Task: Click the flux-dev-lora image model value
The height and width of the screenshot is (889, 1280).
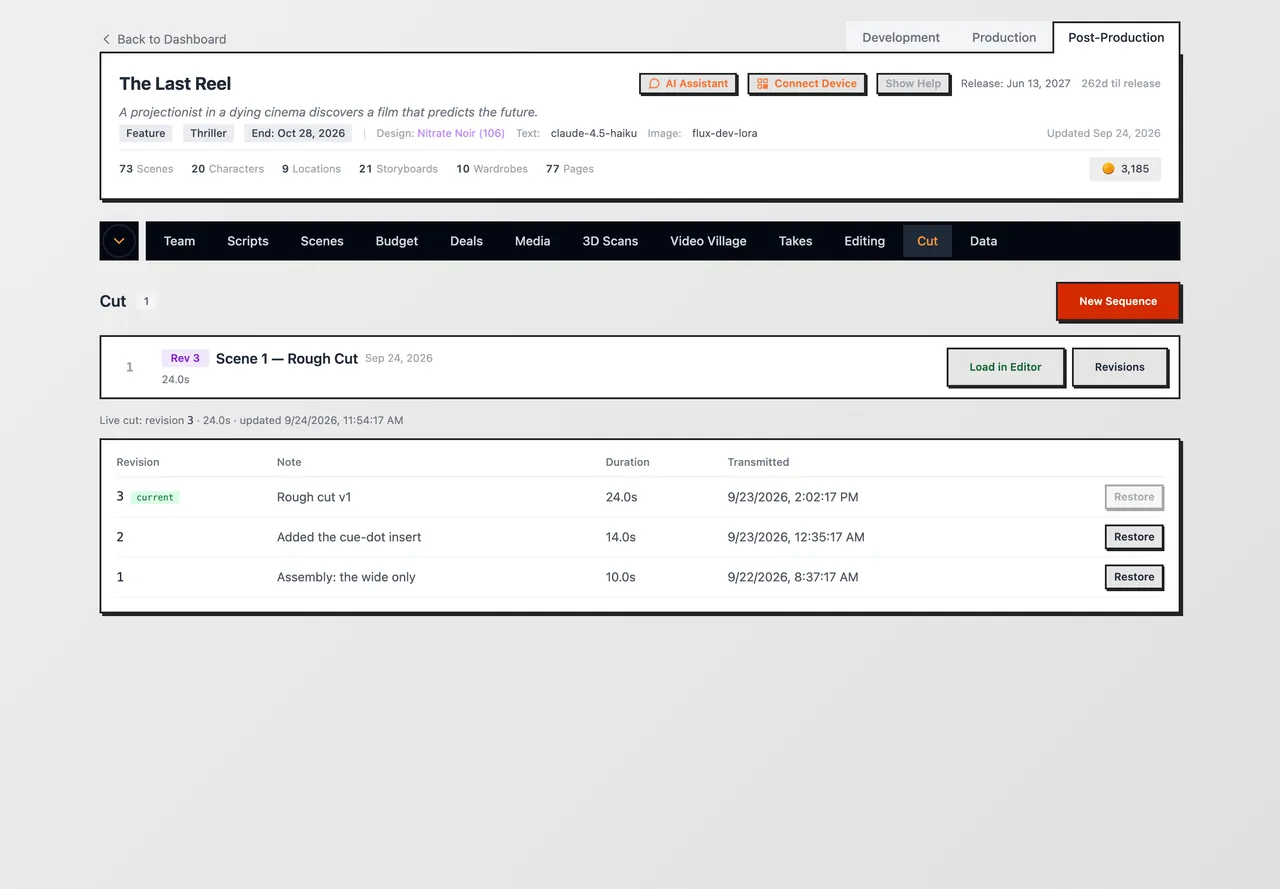Action: pyautogui.click(x=725, y=133)
